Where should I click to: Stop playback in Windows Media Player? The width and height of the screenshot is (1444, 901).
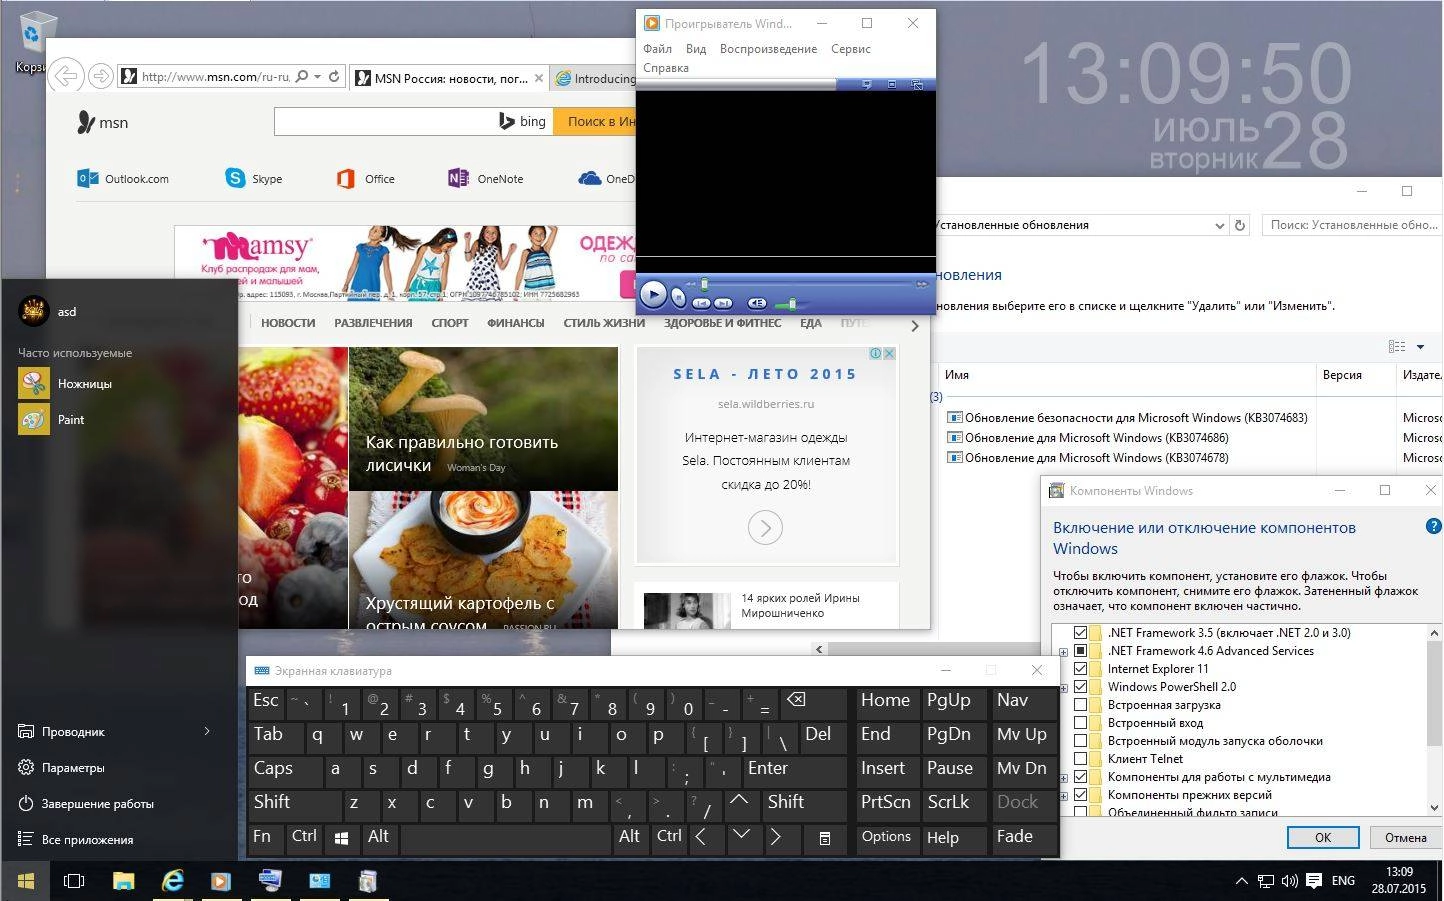tap(679, 297)
